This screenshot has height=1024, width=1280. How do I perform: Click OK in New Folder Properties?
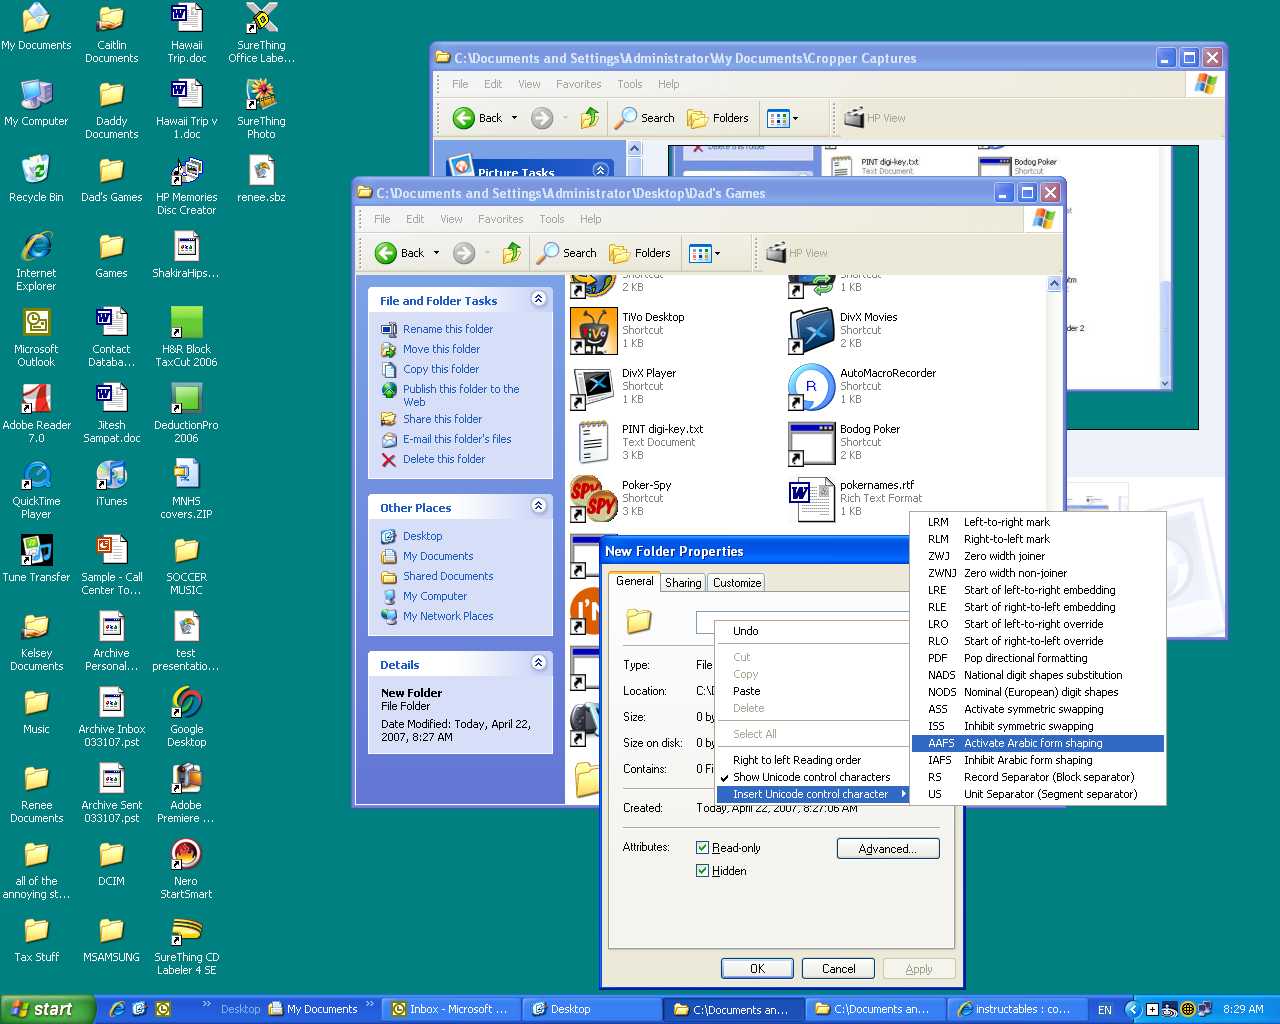757,969
